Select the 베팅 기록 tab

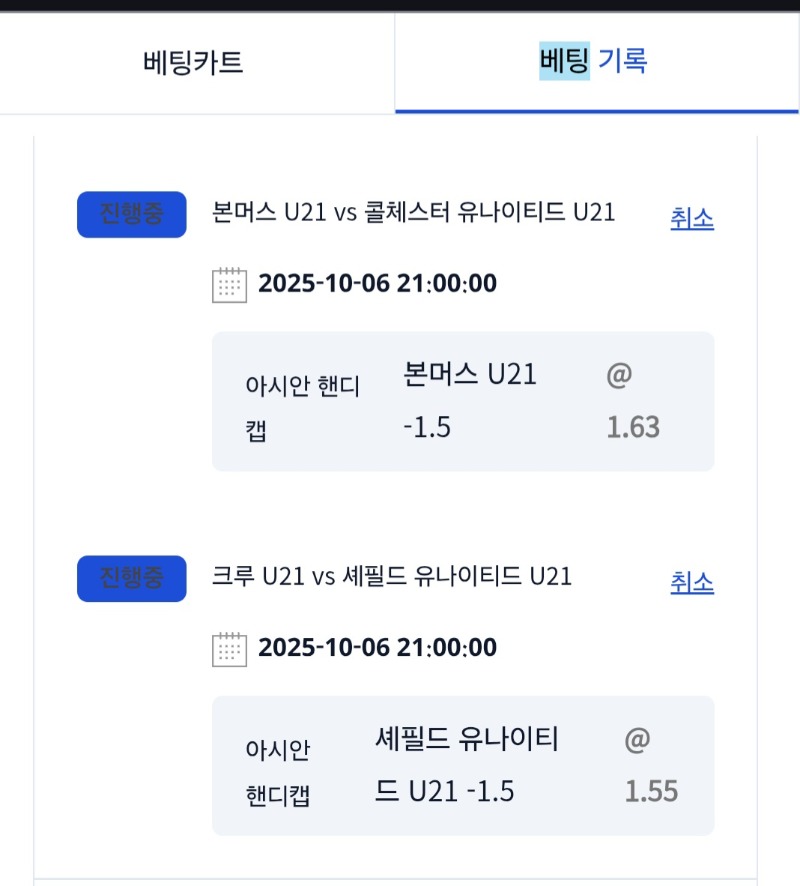[594, 62]
